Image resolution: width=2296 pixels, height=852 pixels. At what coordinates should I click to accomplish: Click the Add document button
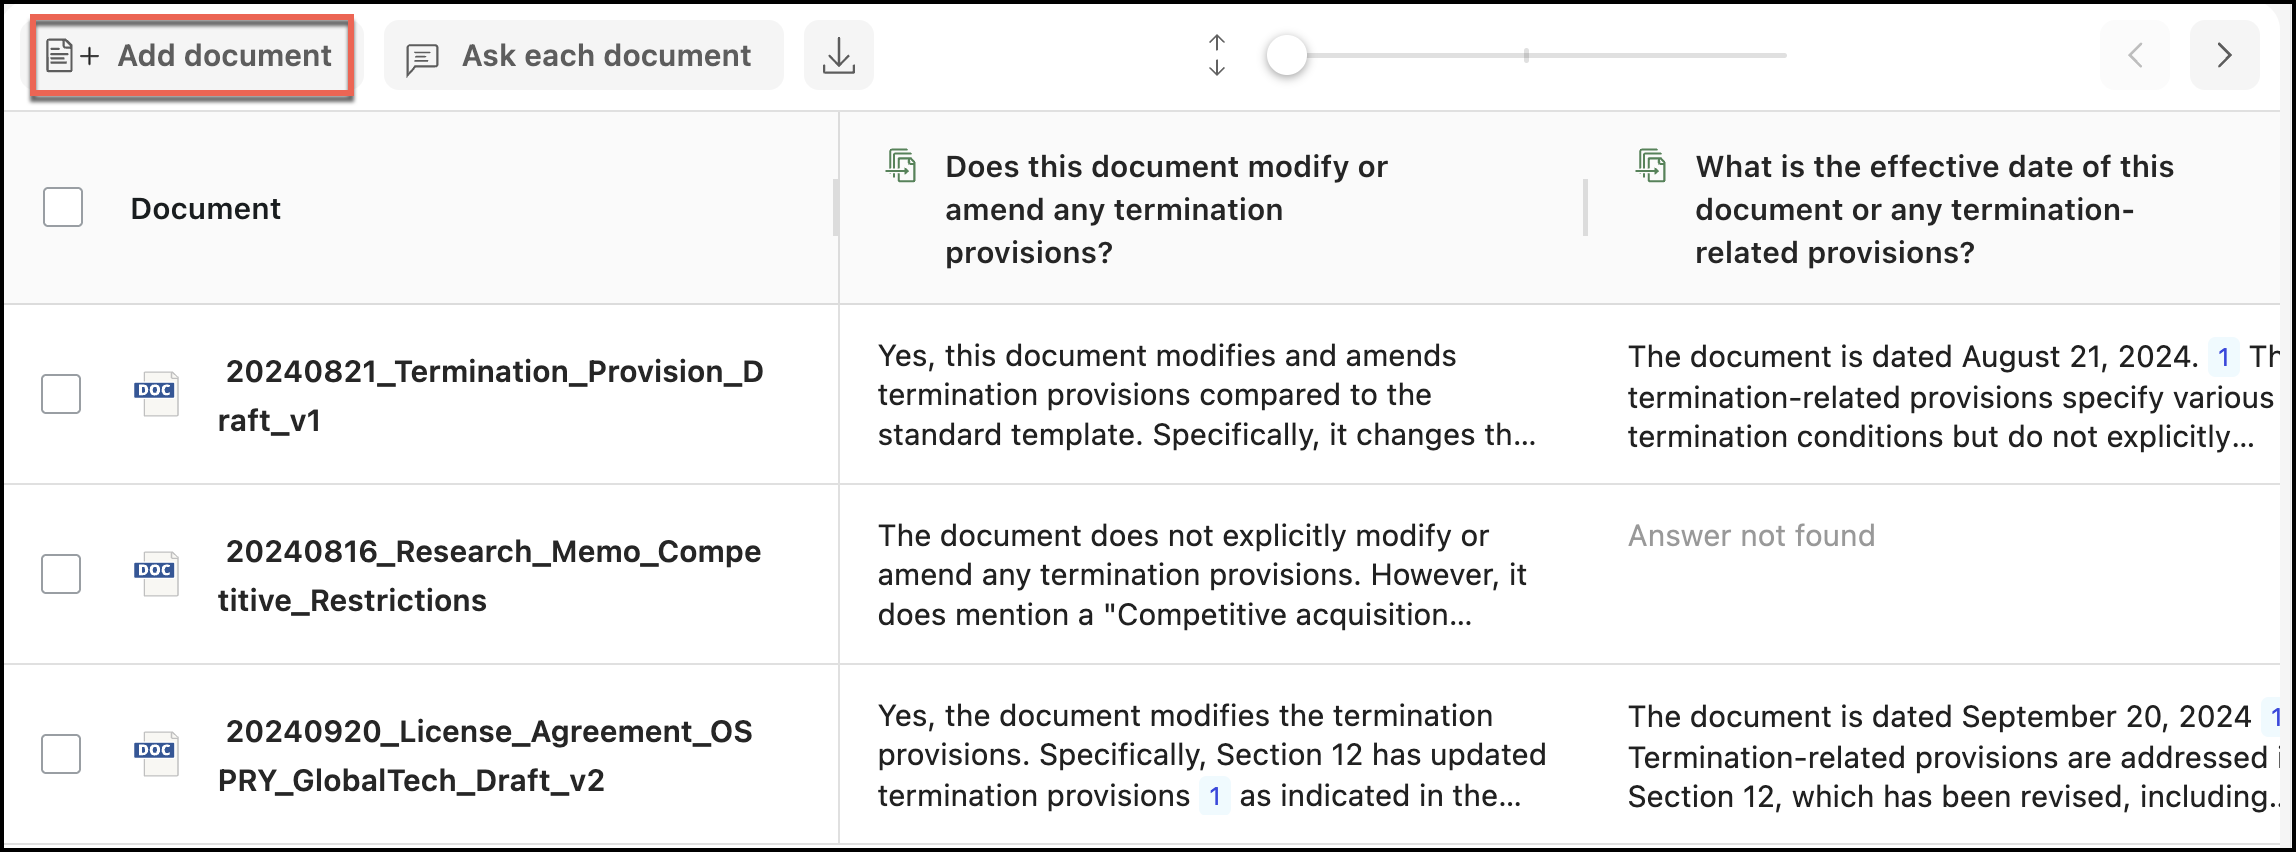pos(191,56)
